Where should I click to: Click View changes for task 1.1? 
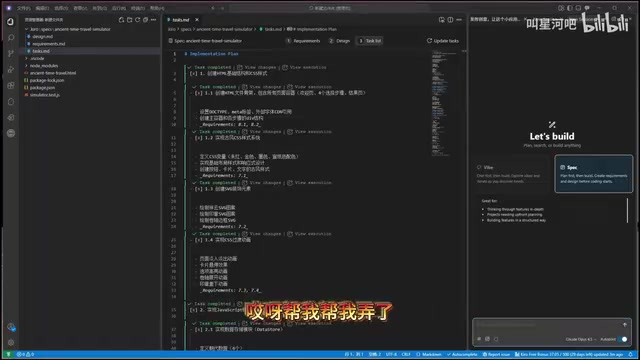coord(262,87)
